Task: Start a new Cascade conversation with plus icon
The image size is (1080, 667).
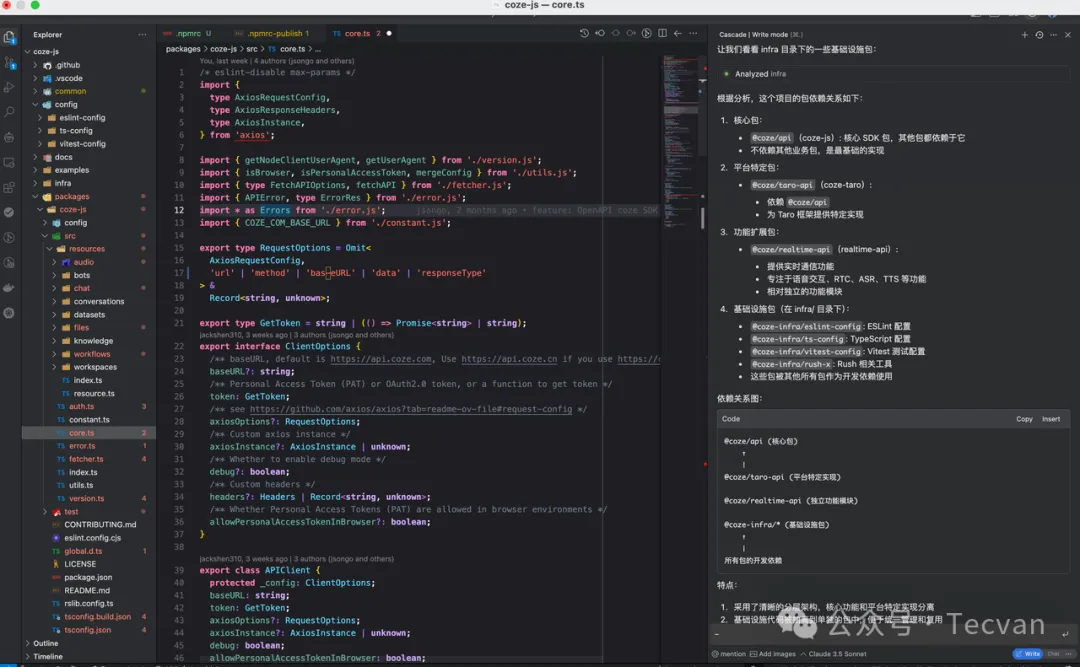Action: pos(1024,34)
